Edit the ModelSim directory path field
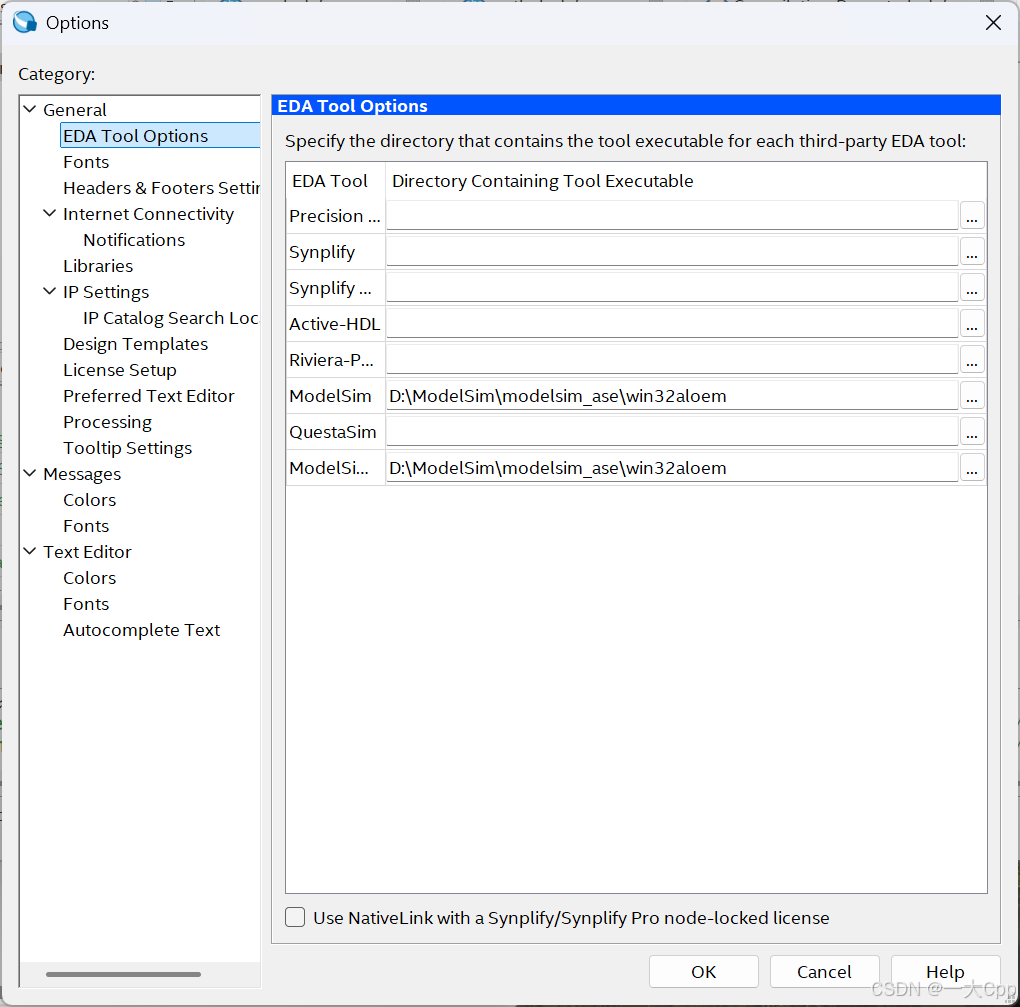 tap(672, 396)
